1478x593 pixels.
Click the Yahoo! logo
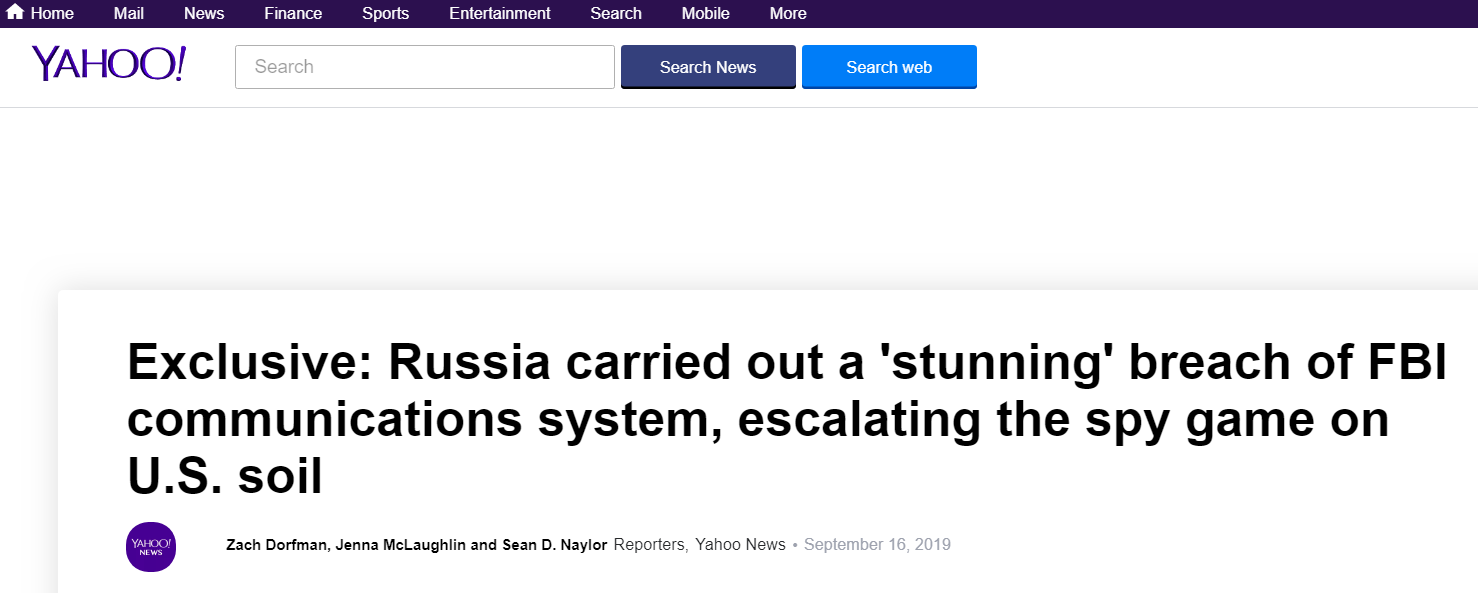[x=108, y=63]
